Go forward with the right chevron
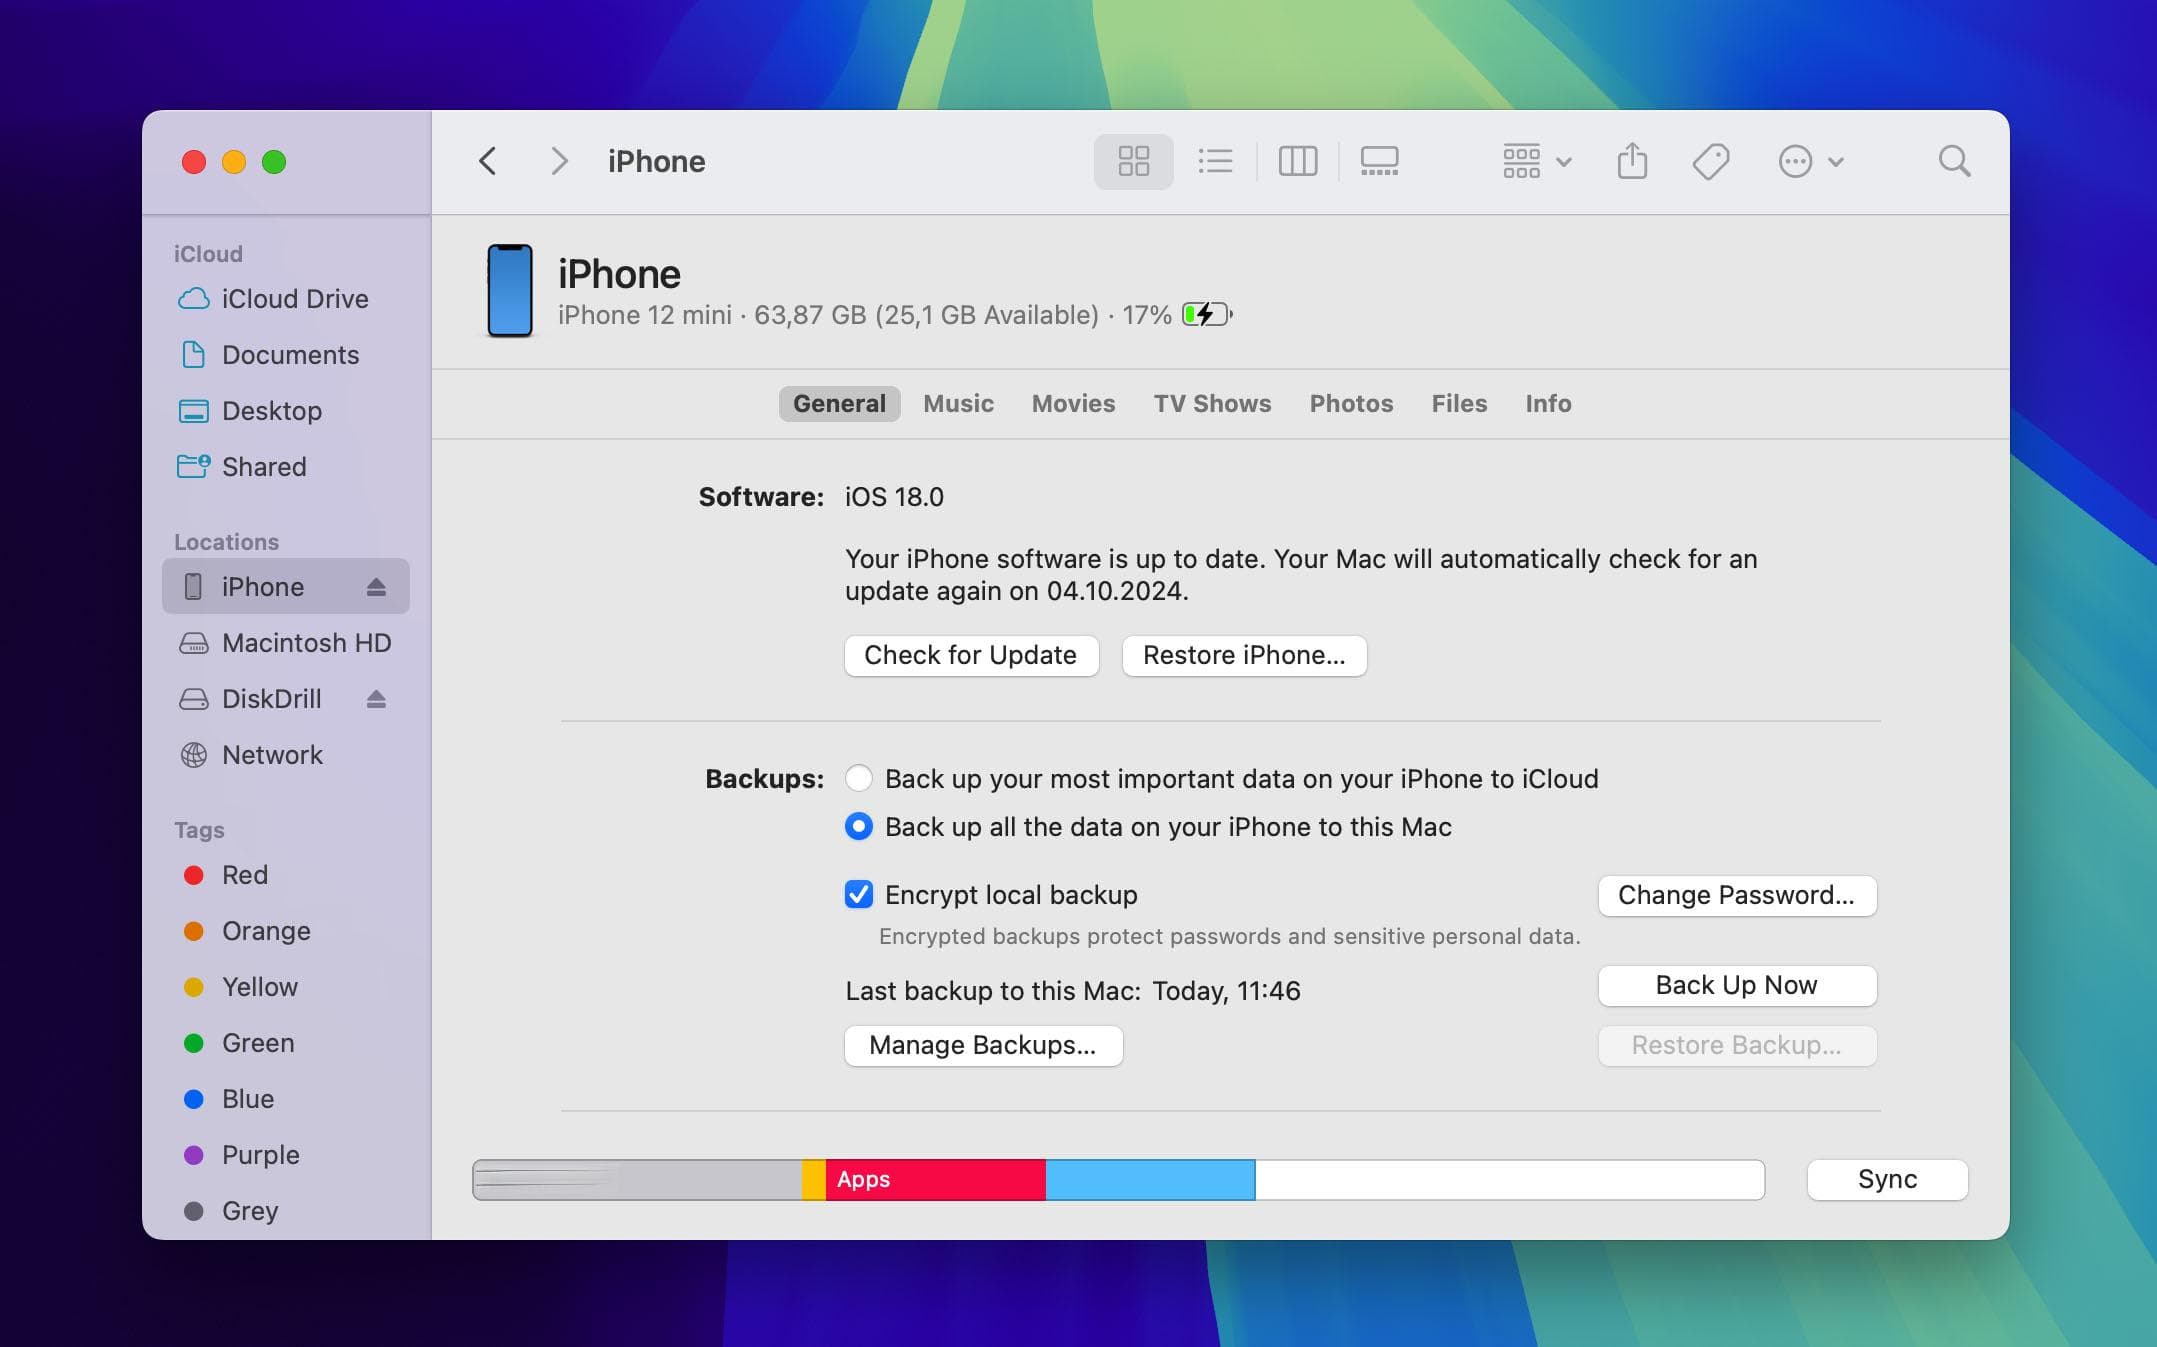 click(x=559, y=161)
